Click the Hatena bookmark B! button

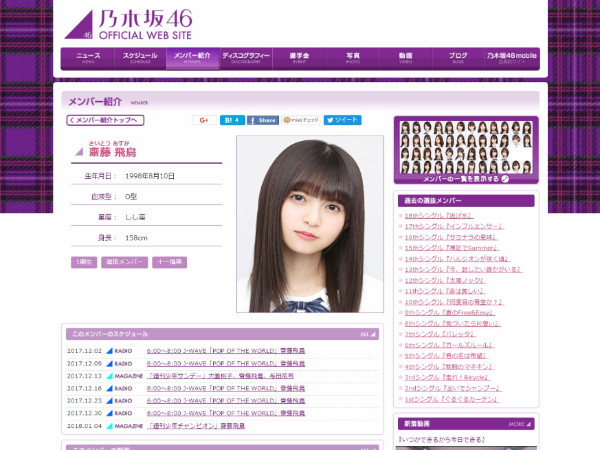coord(232,120)
